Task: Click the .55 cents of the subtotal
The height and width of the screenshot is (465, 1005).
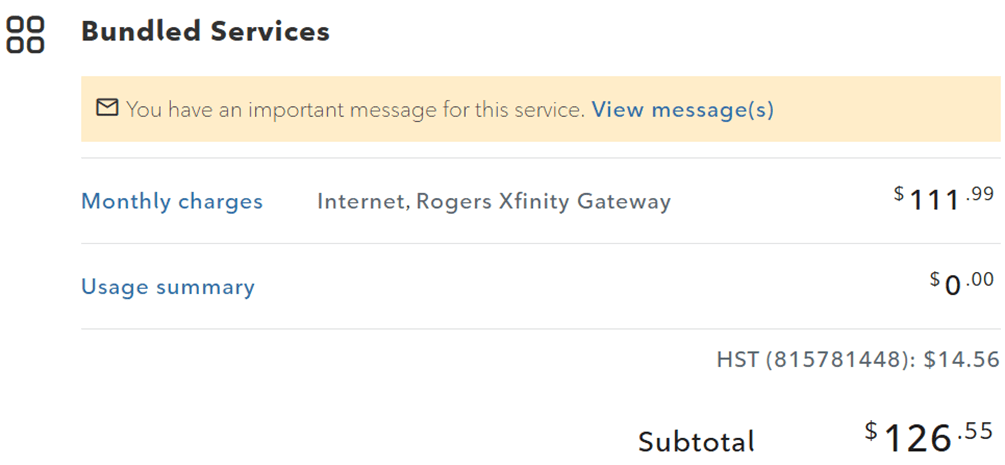Action: tap(975, 431)
